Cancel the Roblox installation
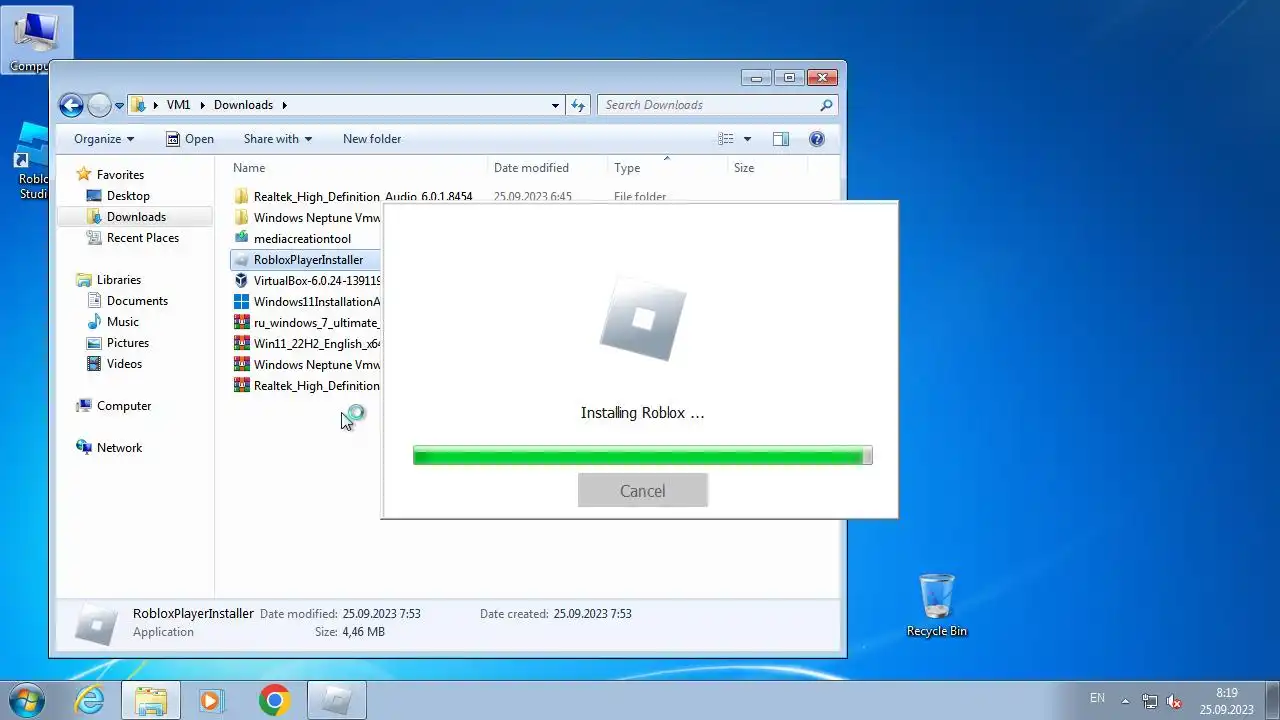This screenshot has width=1280, height=720. (643, 491)
